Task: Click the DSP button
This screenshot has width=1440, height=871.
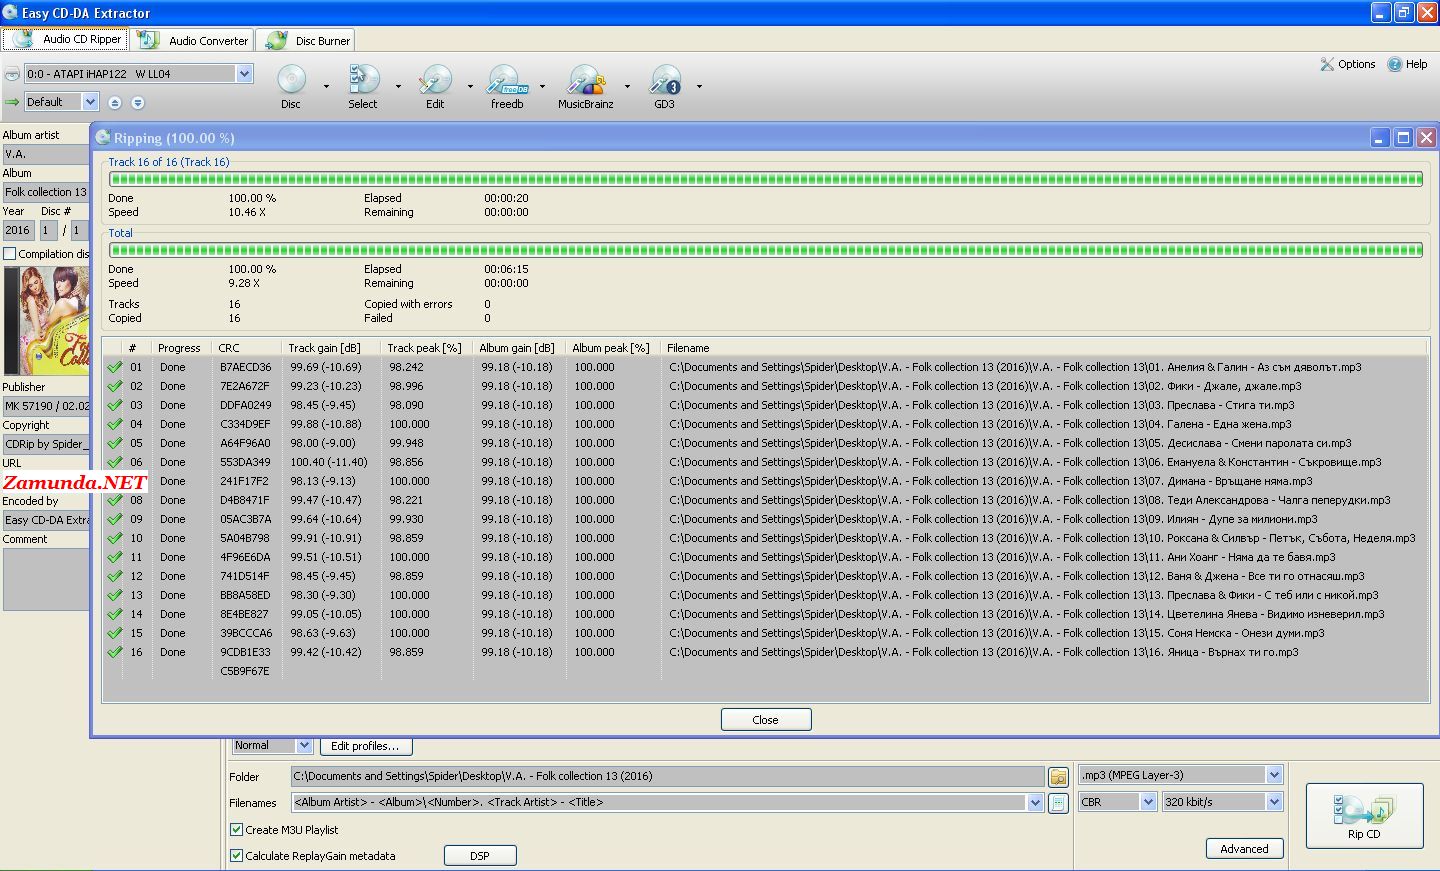Action: [x=480, y=856]
